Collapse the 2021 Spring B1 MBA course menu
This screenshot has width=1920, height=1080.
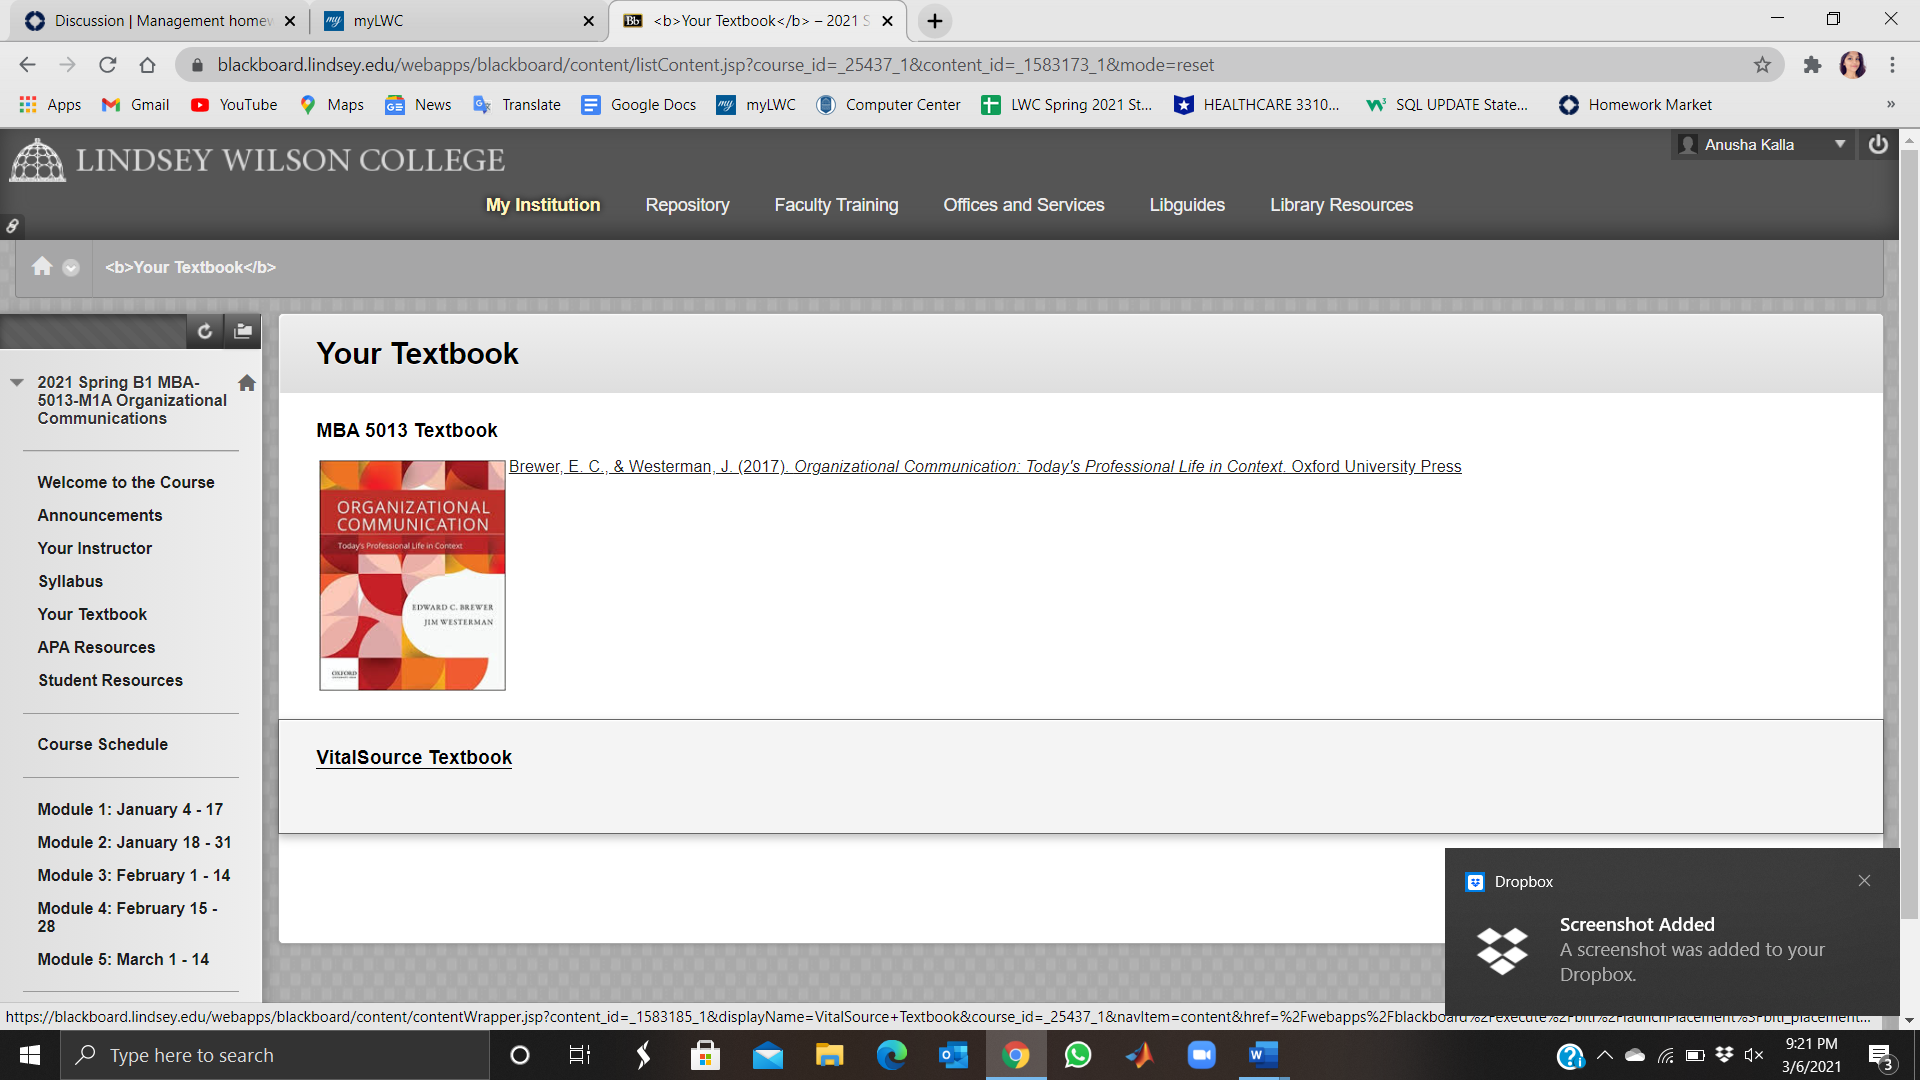coord(17,383)
